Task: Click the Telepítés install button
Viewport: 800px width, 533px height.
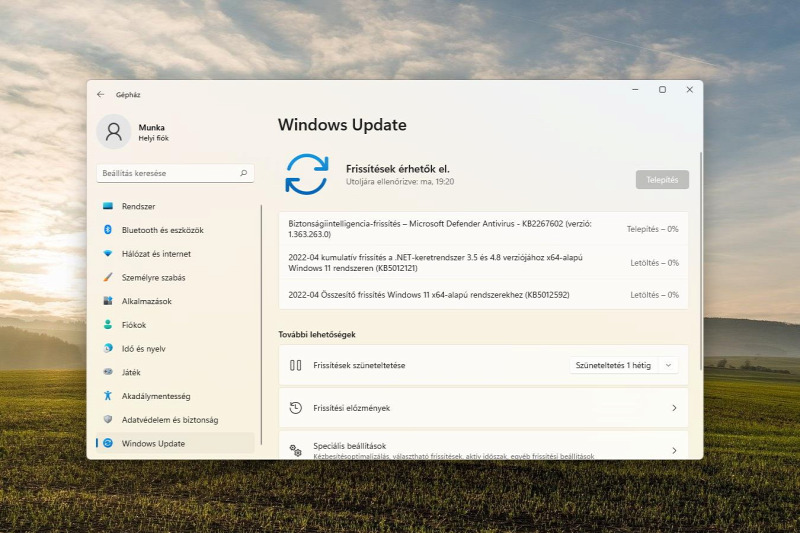Action: [x=662, y=180]
